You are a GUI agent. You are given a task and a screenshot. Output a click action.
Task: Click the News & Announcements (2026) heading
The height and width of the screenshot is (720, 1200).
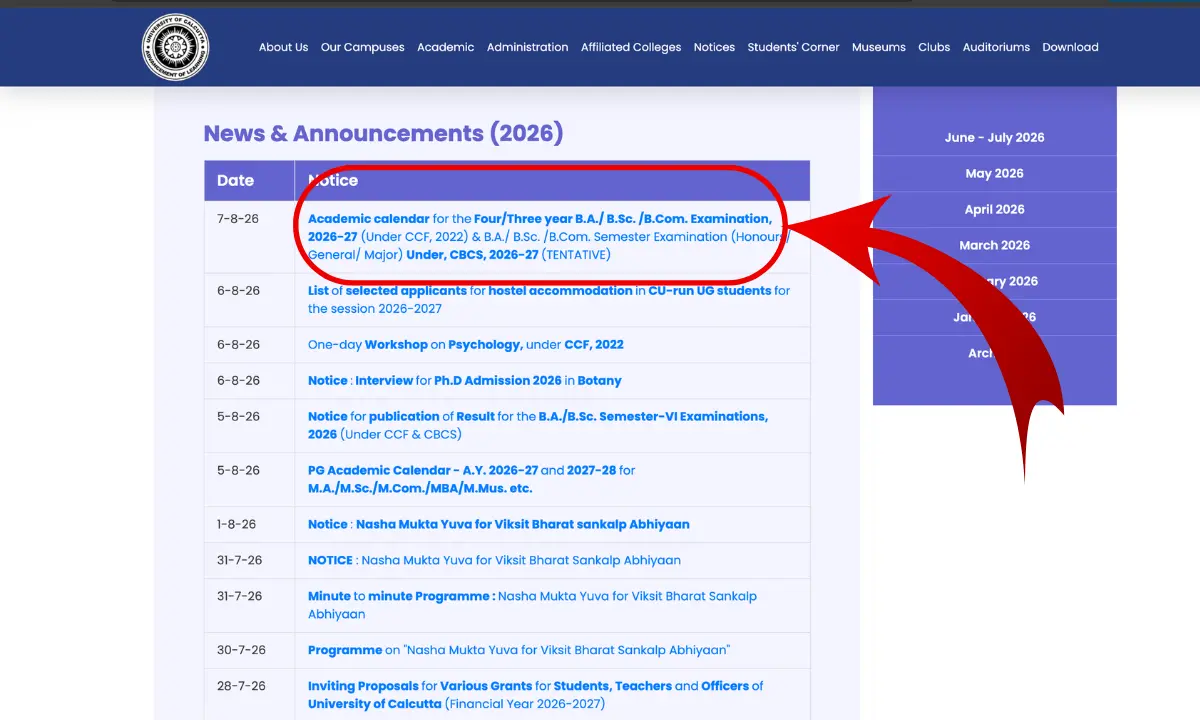pyautogui.click(x=383, y=134)
